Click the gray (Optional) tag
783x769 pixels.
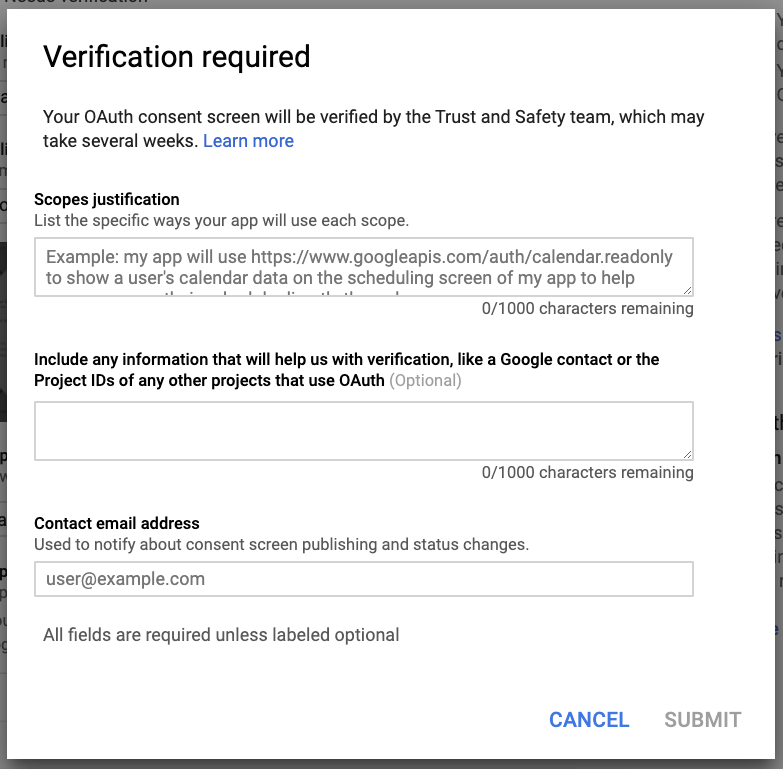click(425, 380)
